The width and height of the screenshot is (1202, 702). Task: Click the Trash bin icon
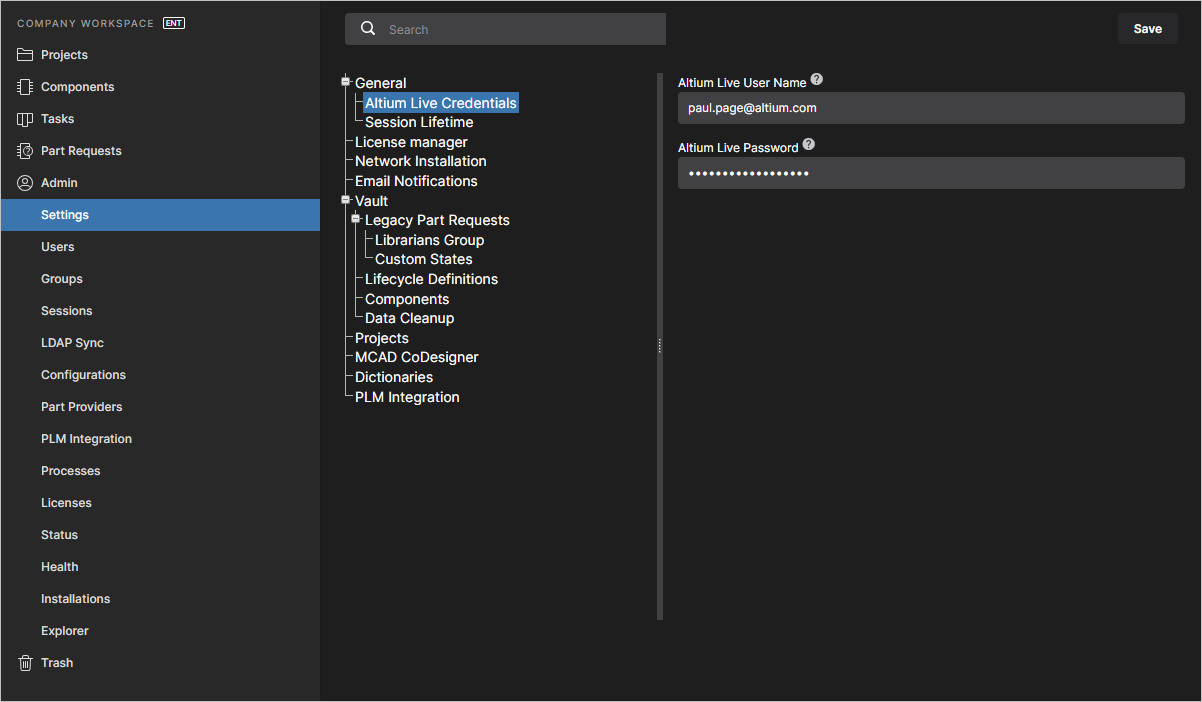coord(25,663)
